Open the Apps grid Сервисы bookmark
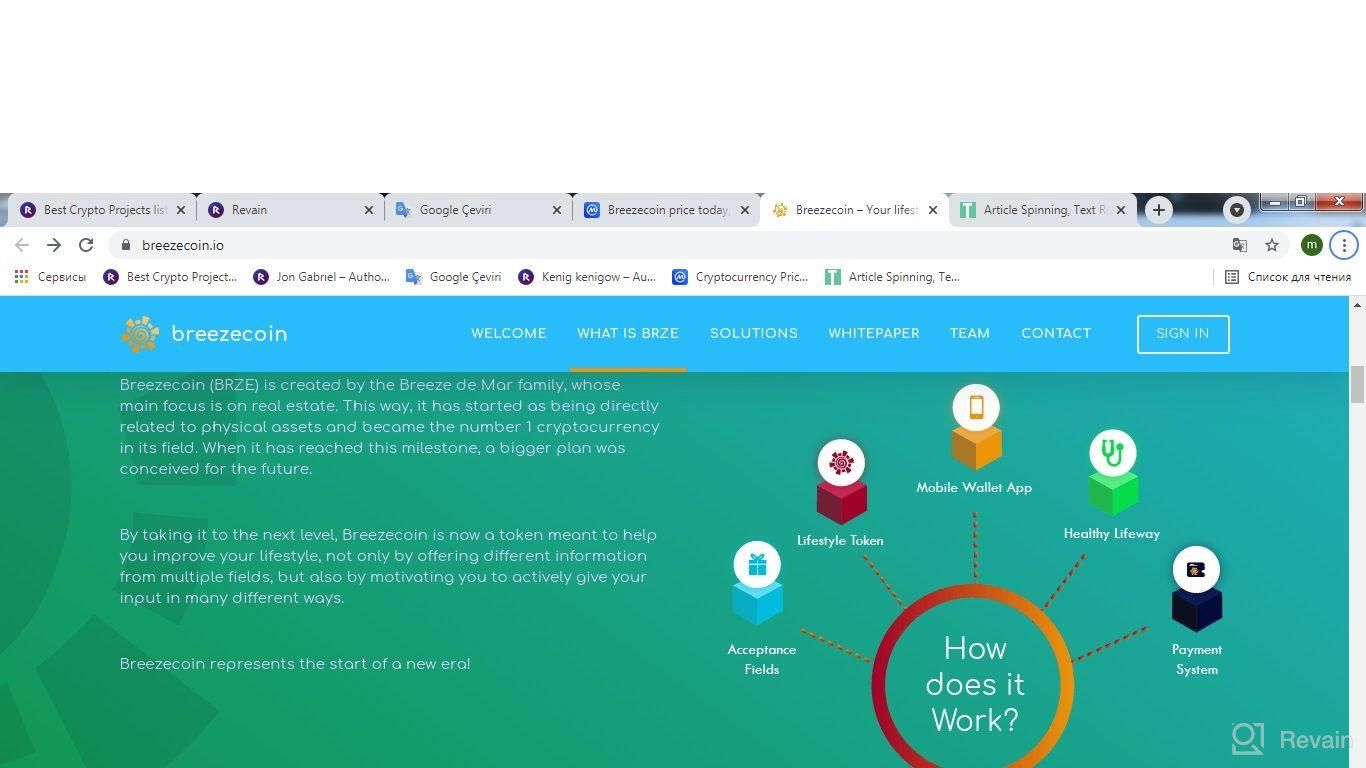The width and height of the screenshot is (1366, 768). (x=50, y=277)
